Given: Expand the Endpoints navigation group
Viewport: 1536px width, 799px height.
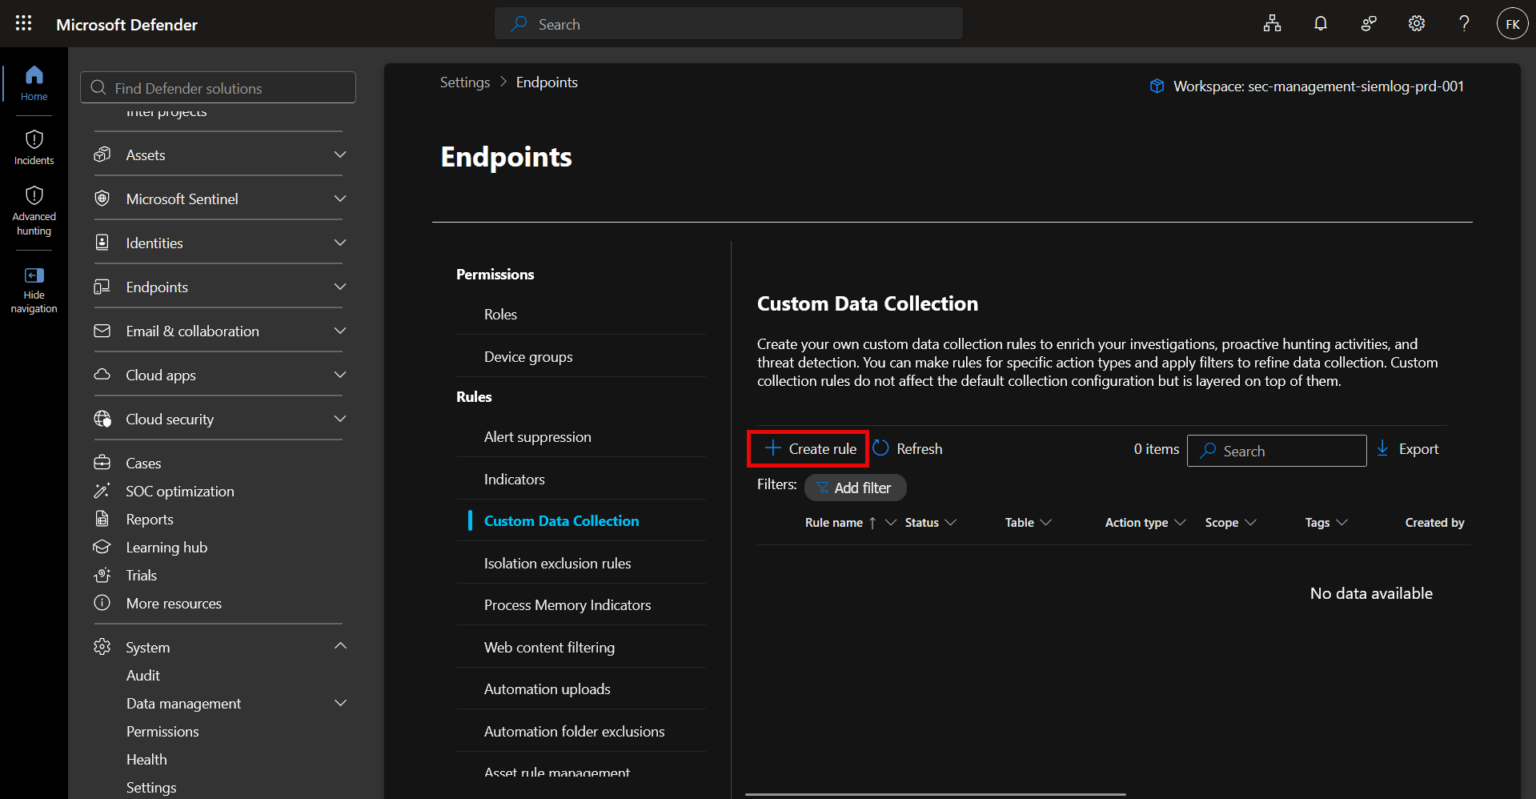Looking at the screenshot, I should click(x=340, y=287).
